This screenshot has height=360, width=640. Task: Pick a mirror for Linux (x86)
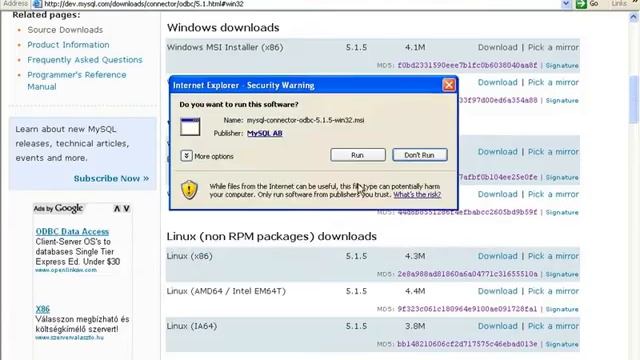(553, 256)
